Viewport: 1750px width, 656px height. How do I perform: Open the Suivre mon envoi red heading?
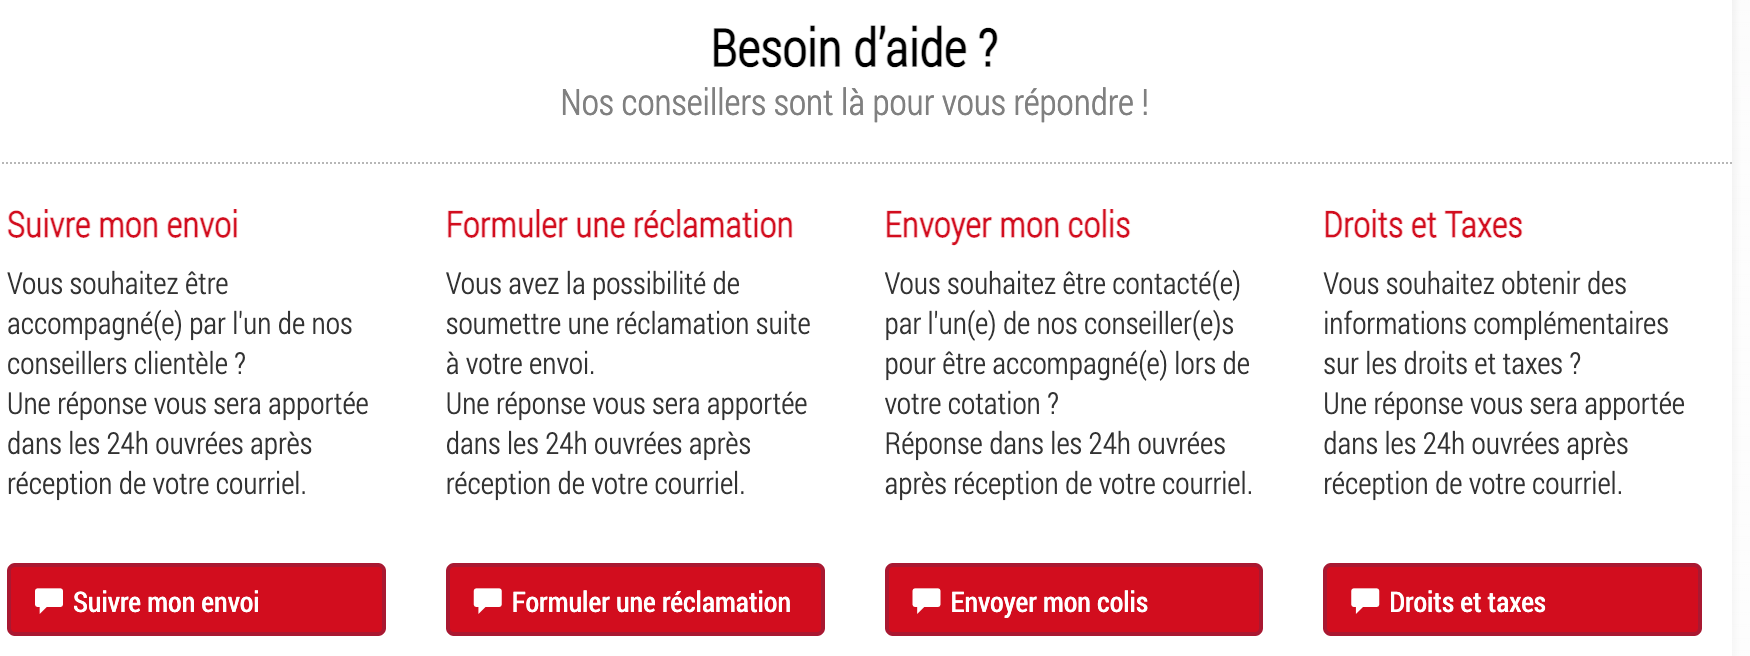point(123,226)
